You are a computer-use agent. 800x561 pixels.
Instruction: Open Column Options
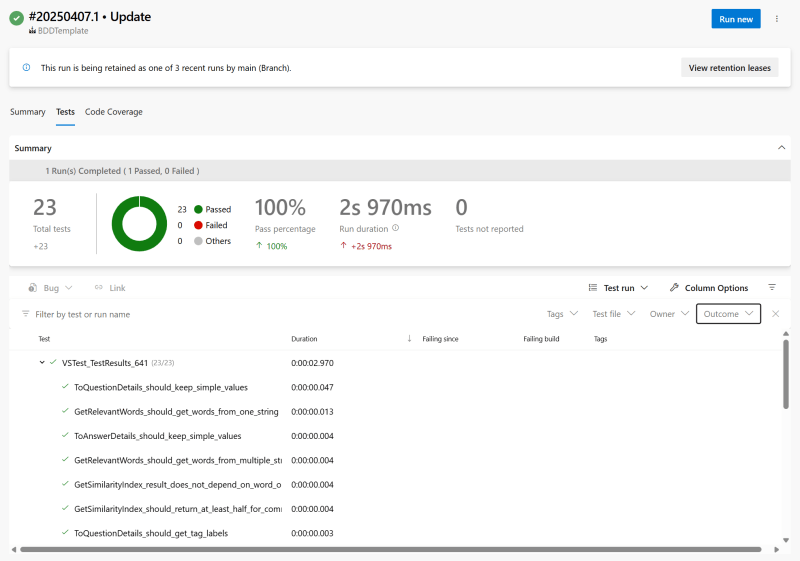tap(709, 288)
